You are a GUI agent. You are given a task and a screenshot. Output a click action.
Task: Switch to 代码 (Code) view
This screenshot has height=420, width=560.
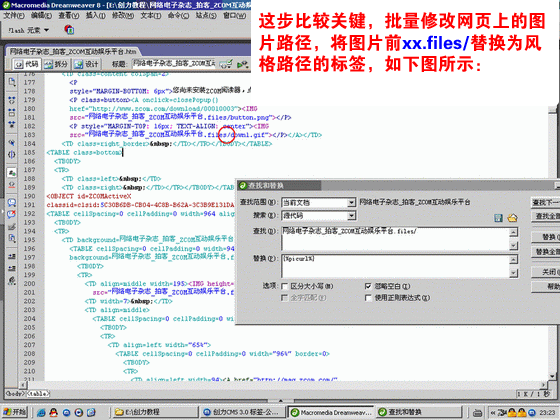click(x=26, y=64)
